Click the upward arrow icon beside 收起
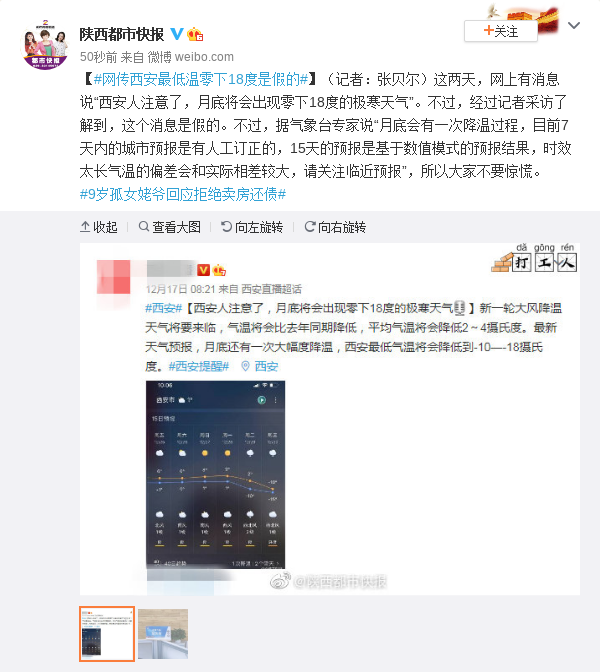Image resolution: width=600 pixels, height=672 pixels. click(85, 226)
